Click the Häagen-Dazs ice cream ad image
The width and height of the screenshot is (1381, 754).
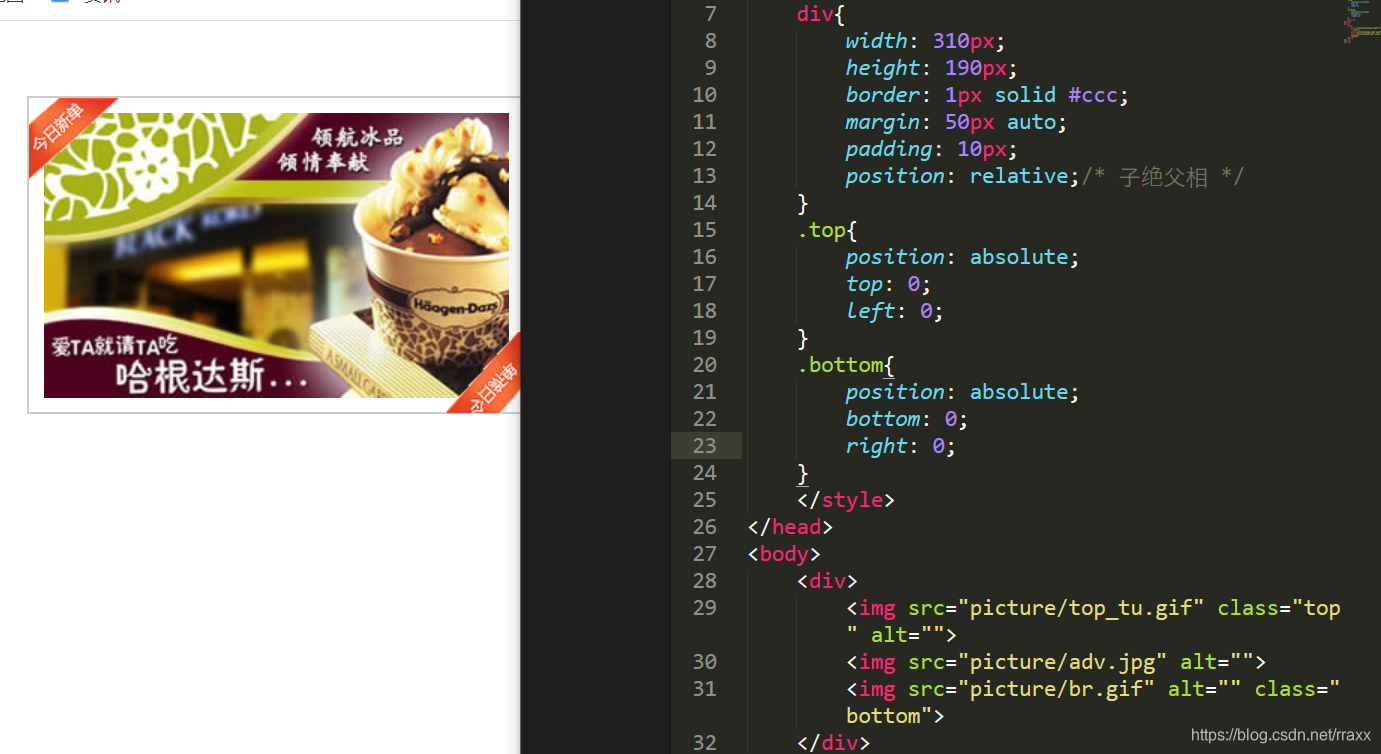click(276, 255)
